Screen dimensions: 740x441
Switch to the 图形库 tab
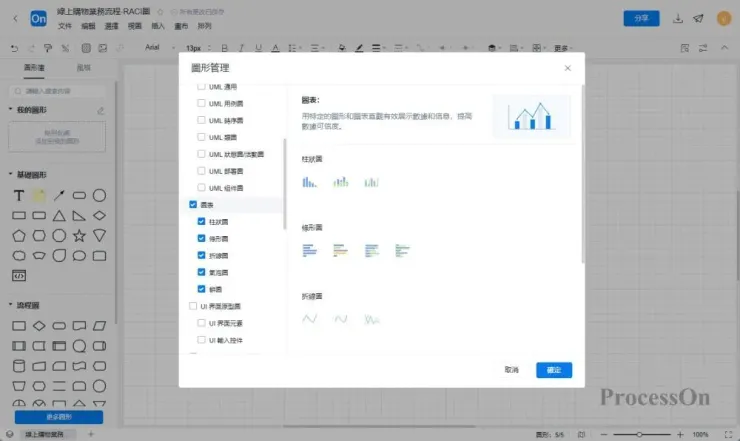(34, 68)
